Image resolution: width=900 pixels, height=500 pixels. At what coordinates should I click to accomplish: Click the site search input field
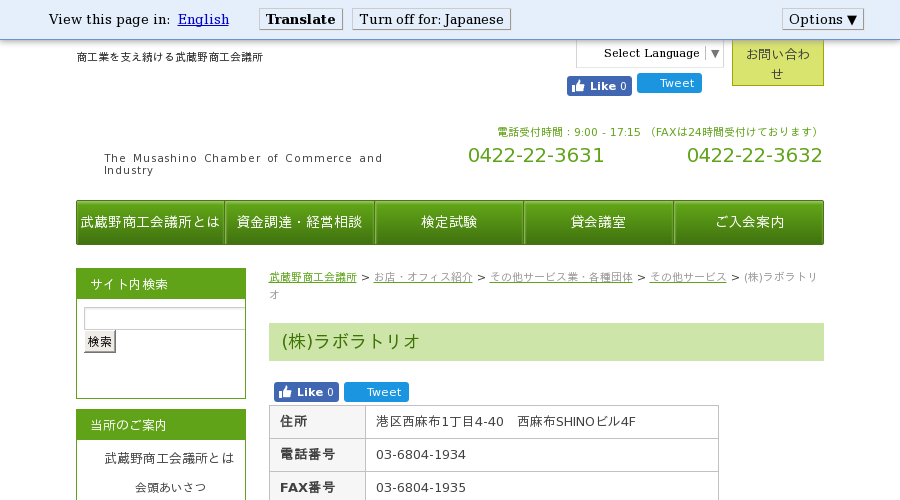165,319
